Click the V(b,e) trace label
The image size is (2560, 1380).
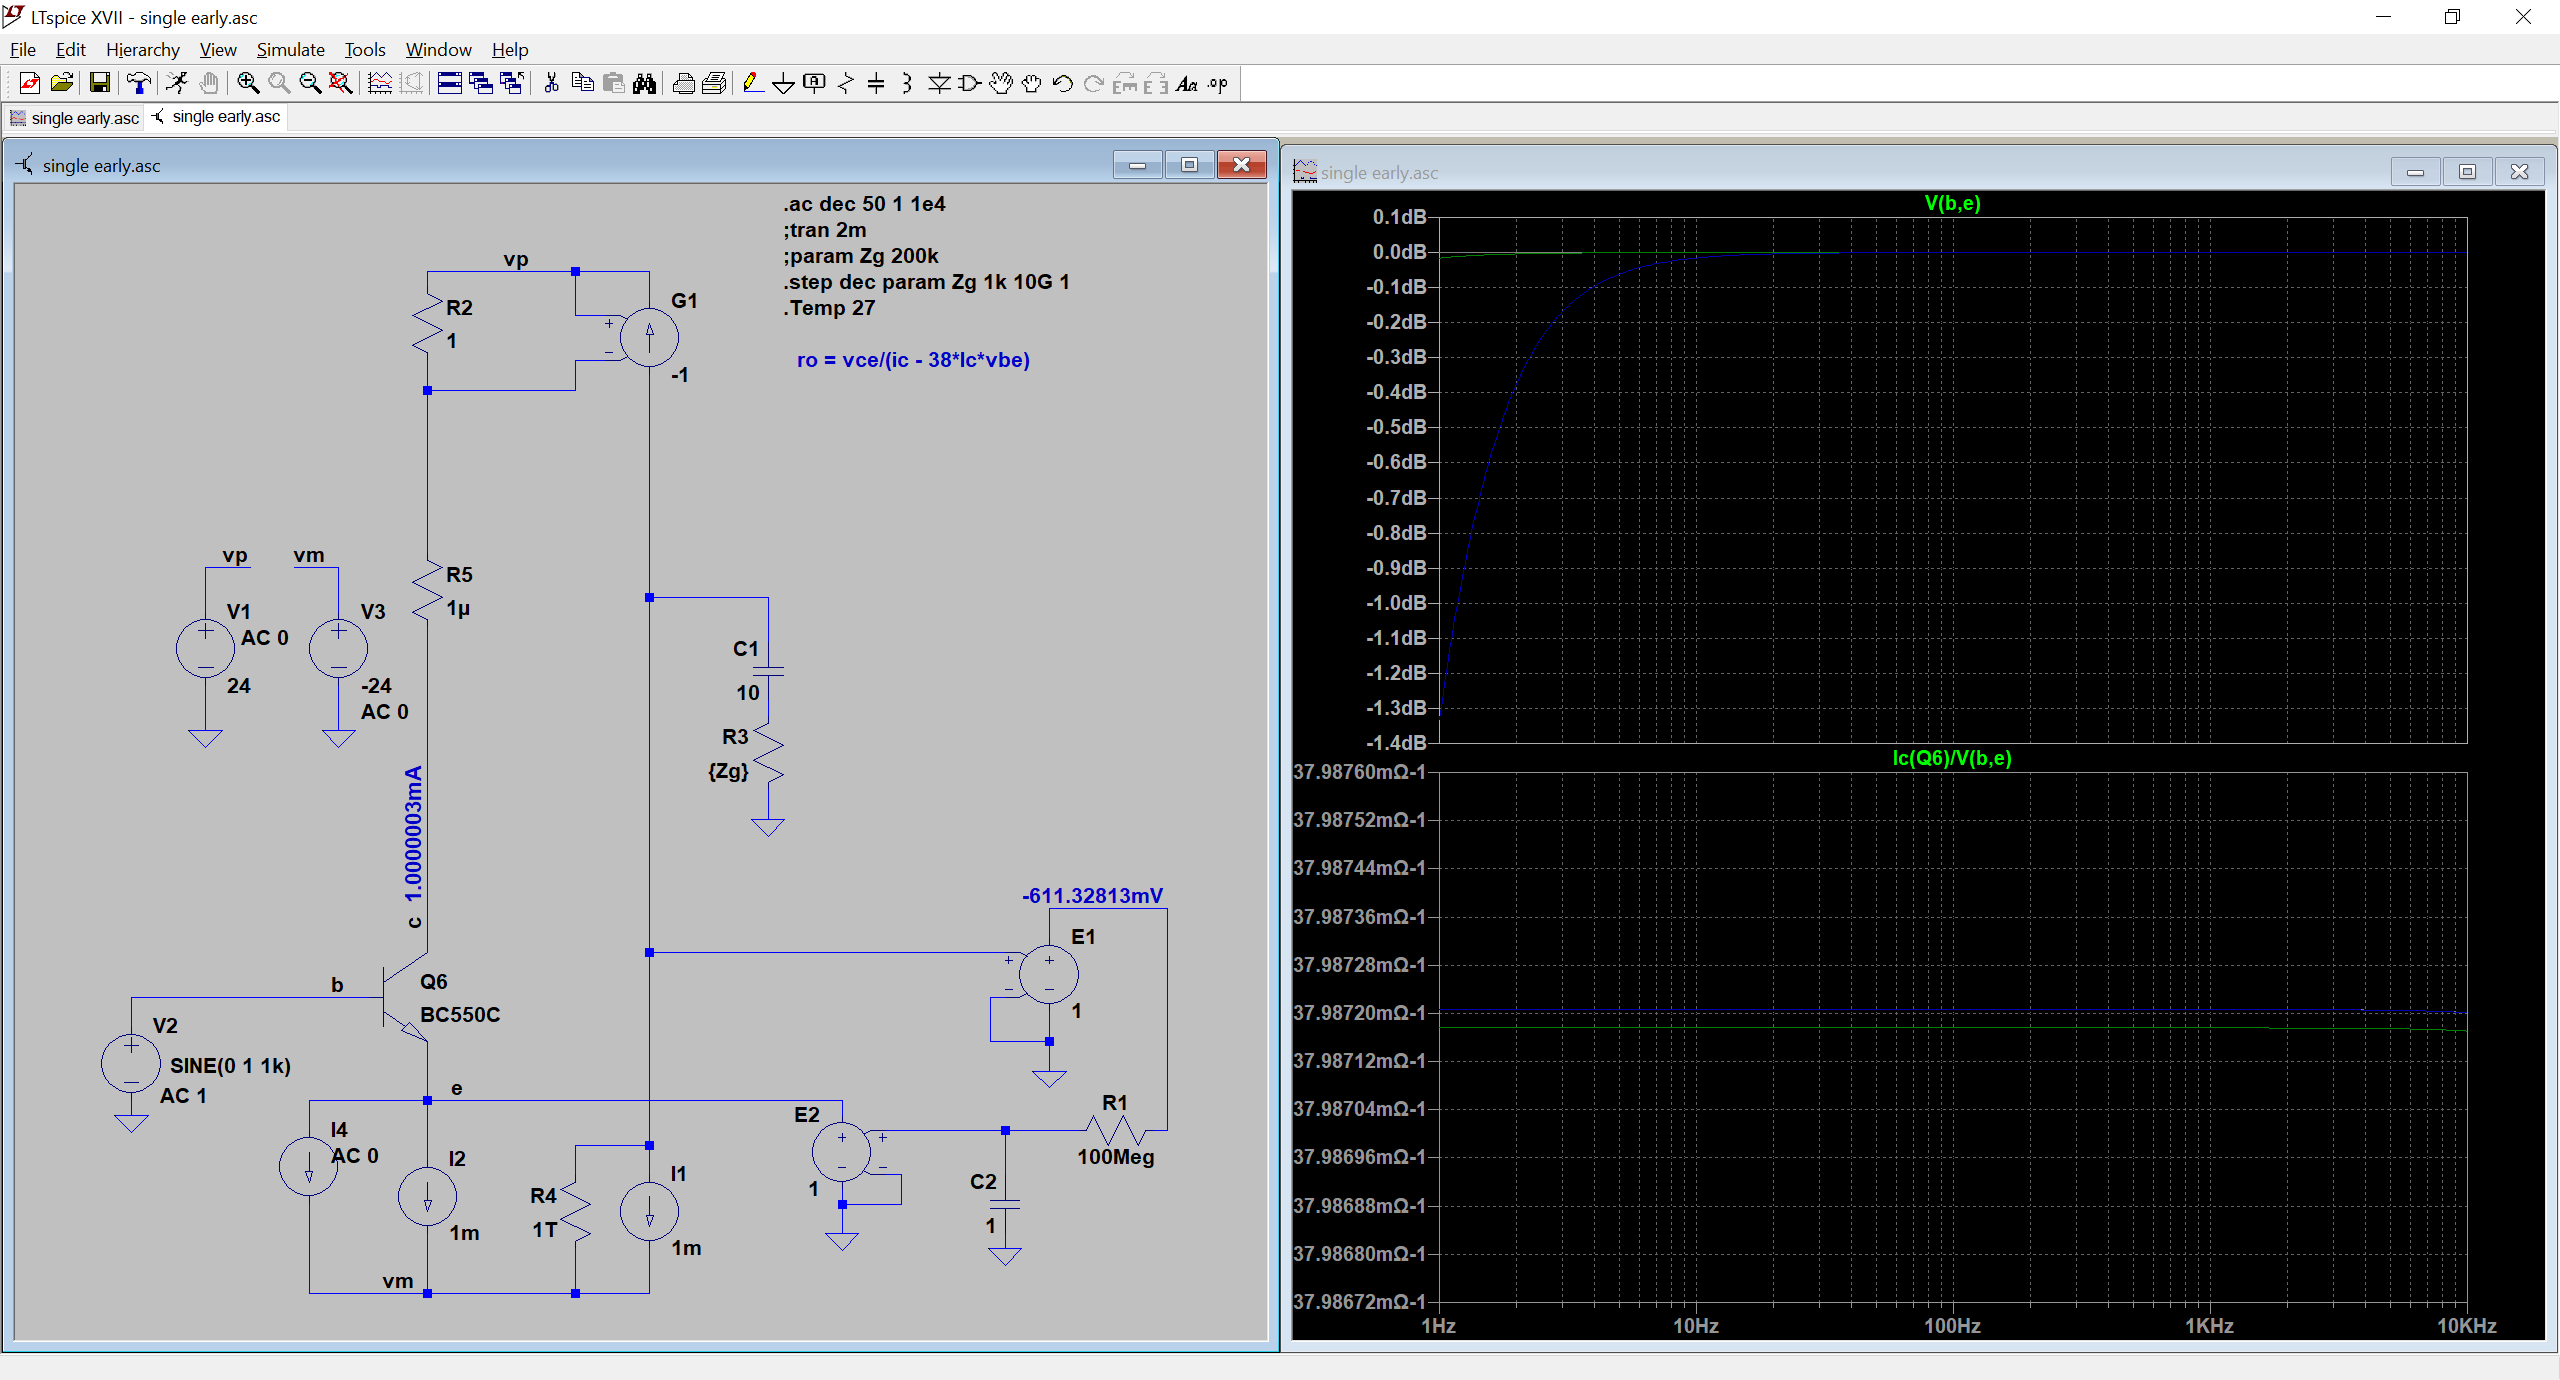pos(1952,203)
